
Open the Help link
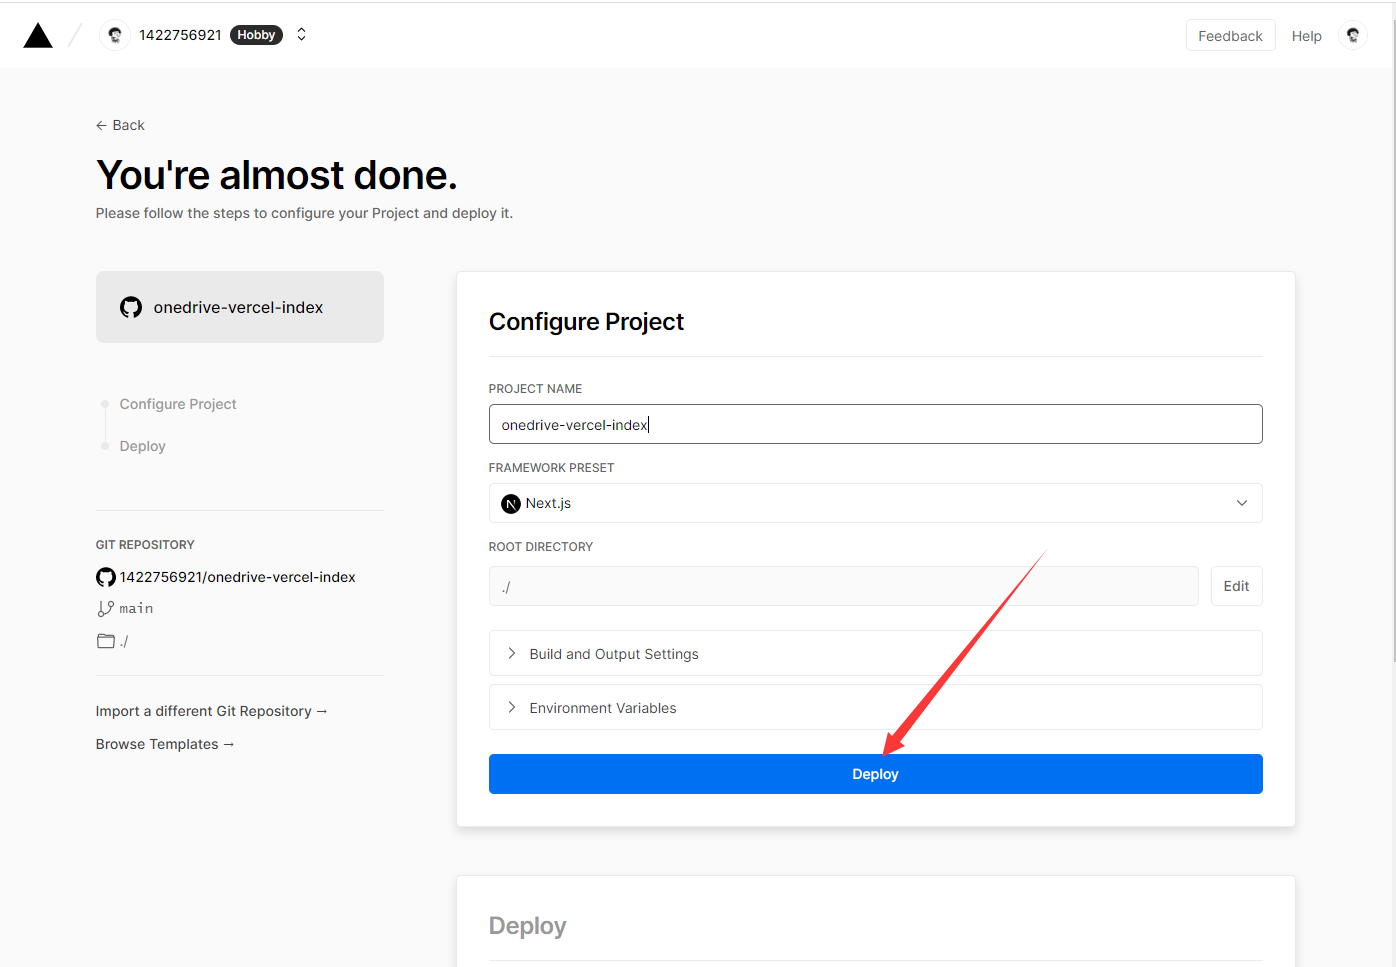(x=1306, y=36)
